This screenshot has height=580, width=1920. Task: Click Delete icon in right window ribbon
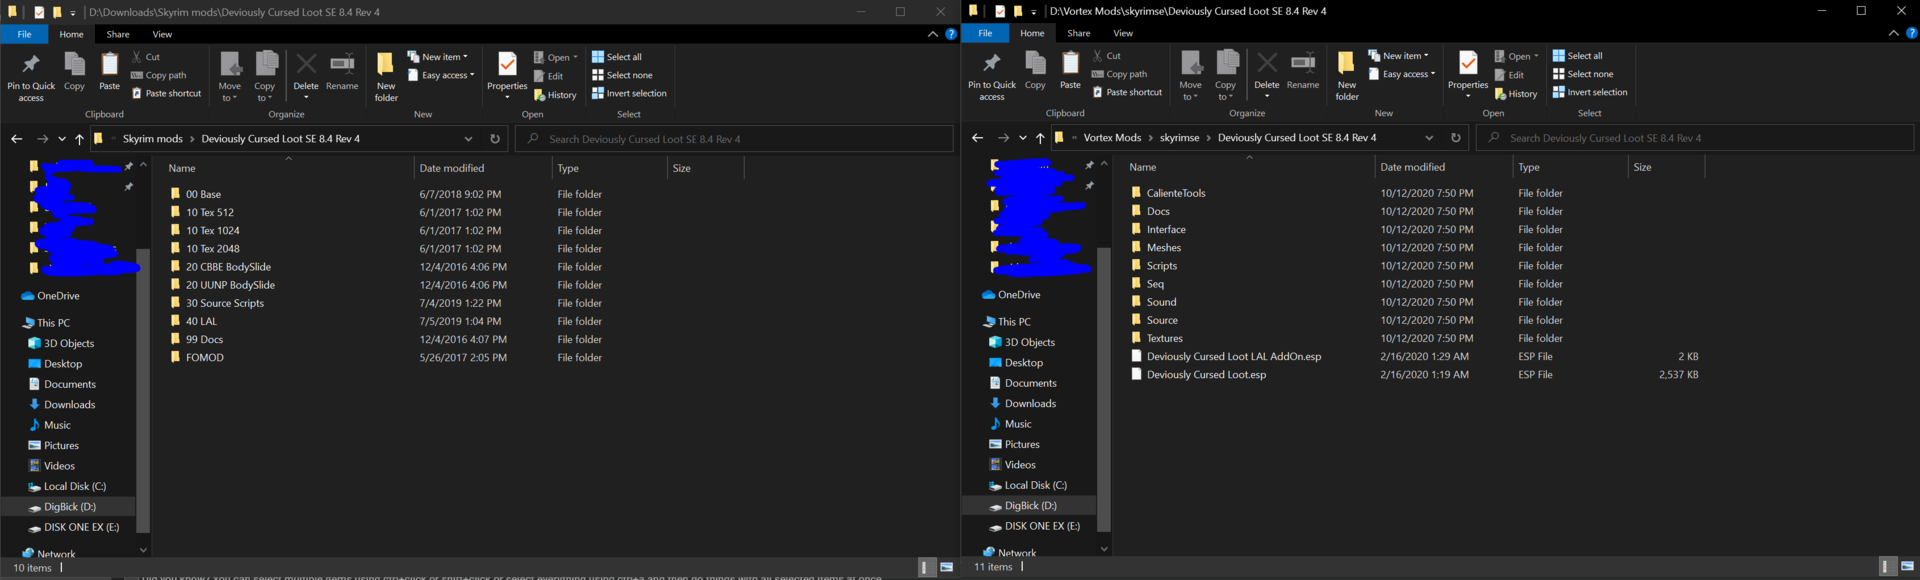(1267, 71)
